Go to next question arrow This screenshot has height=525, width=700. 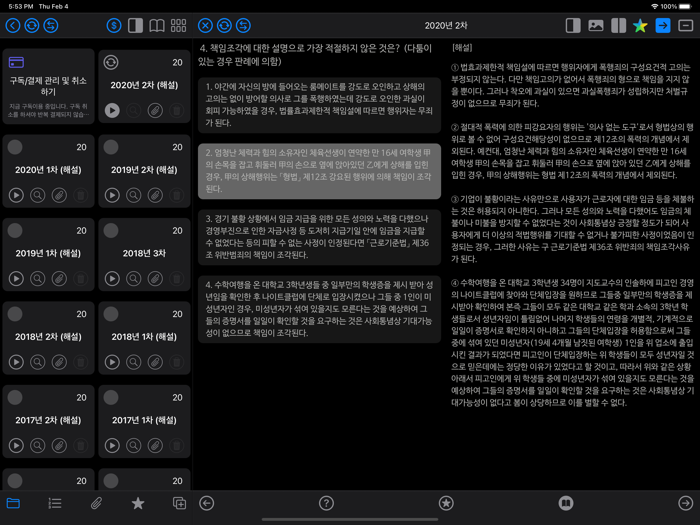click(685, 503)
